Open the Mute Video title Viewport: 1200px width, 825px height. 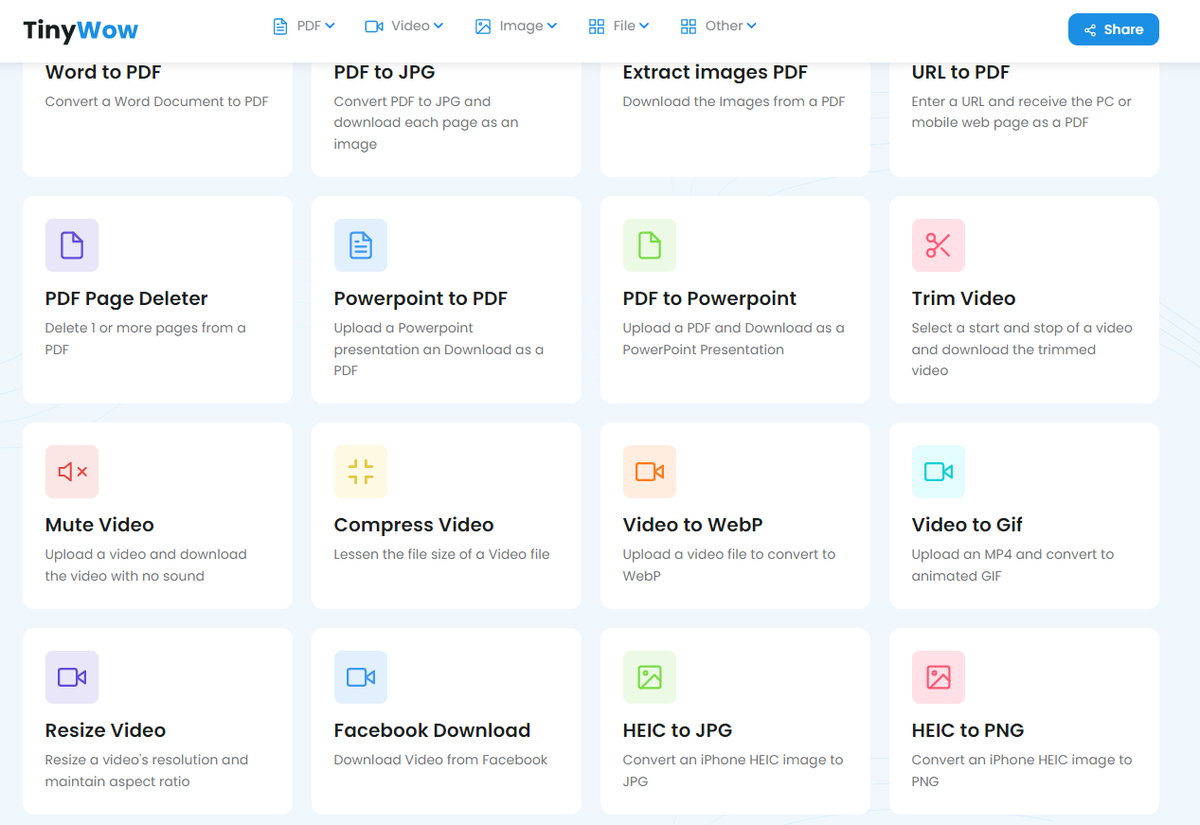coord(99,524)
